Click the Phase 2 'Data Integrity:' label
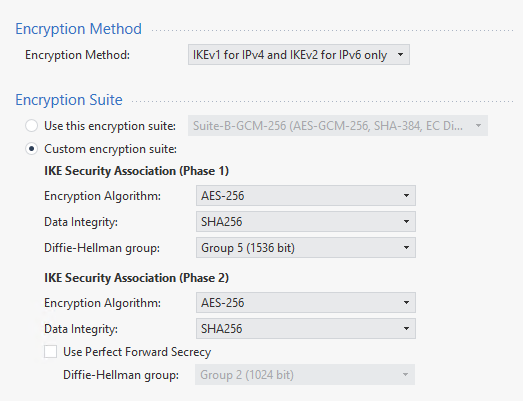This screenshot has height=401, width=523. click(x=81, y=329)
